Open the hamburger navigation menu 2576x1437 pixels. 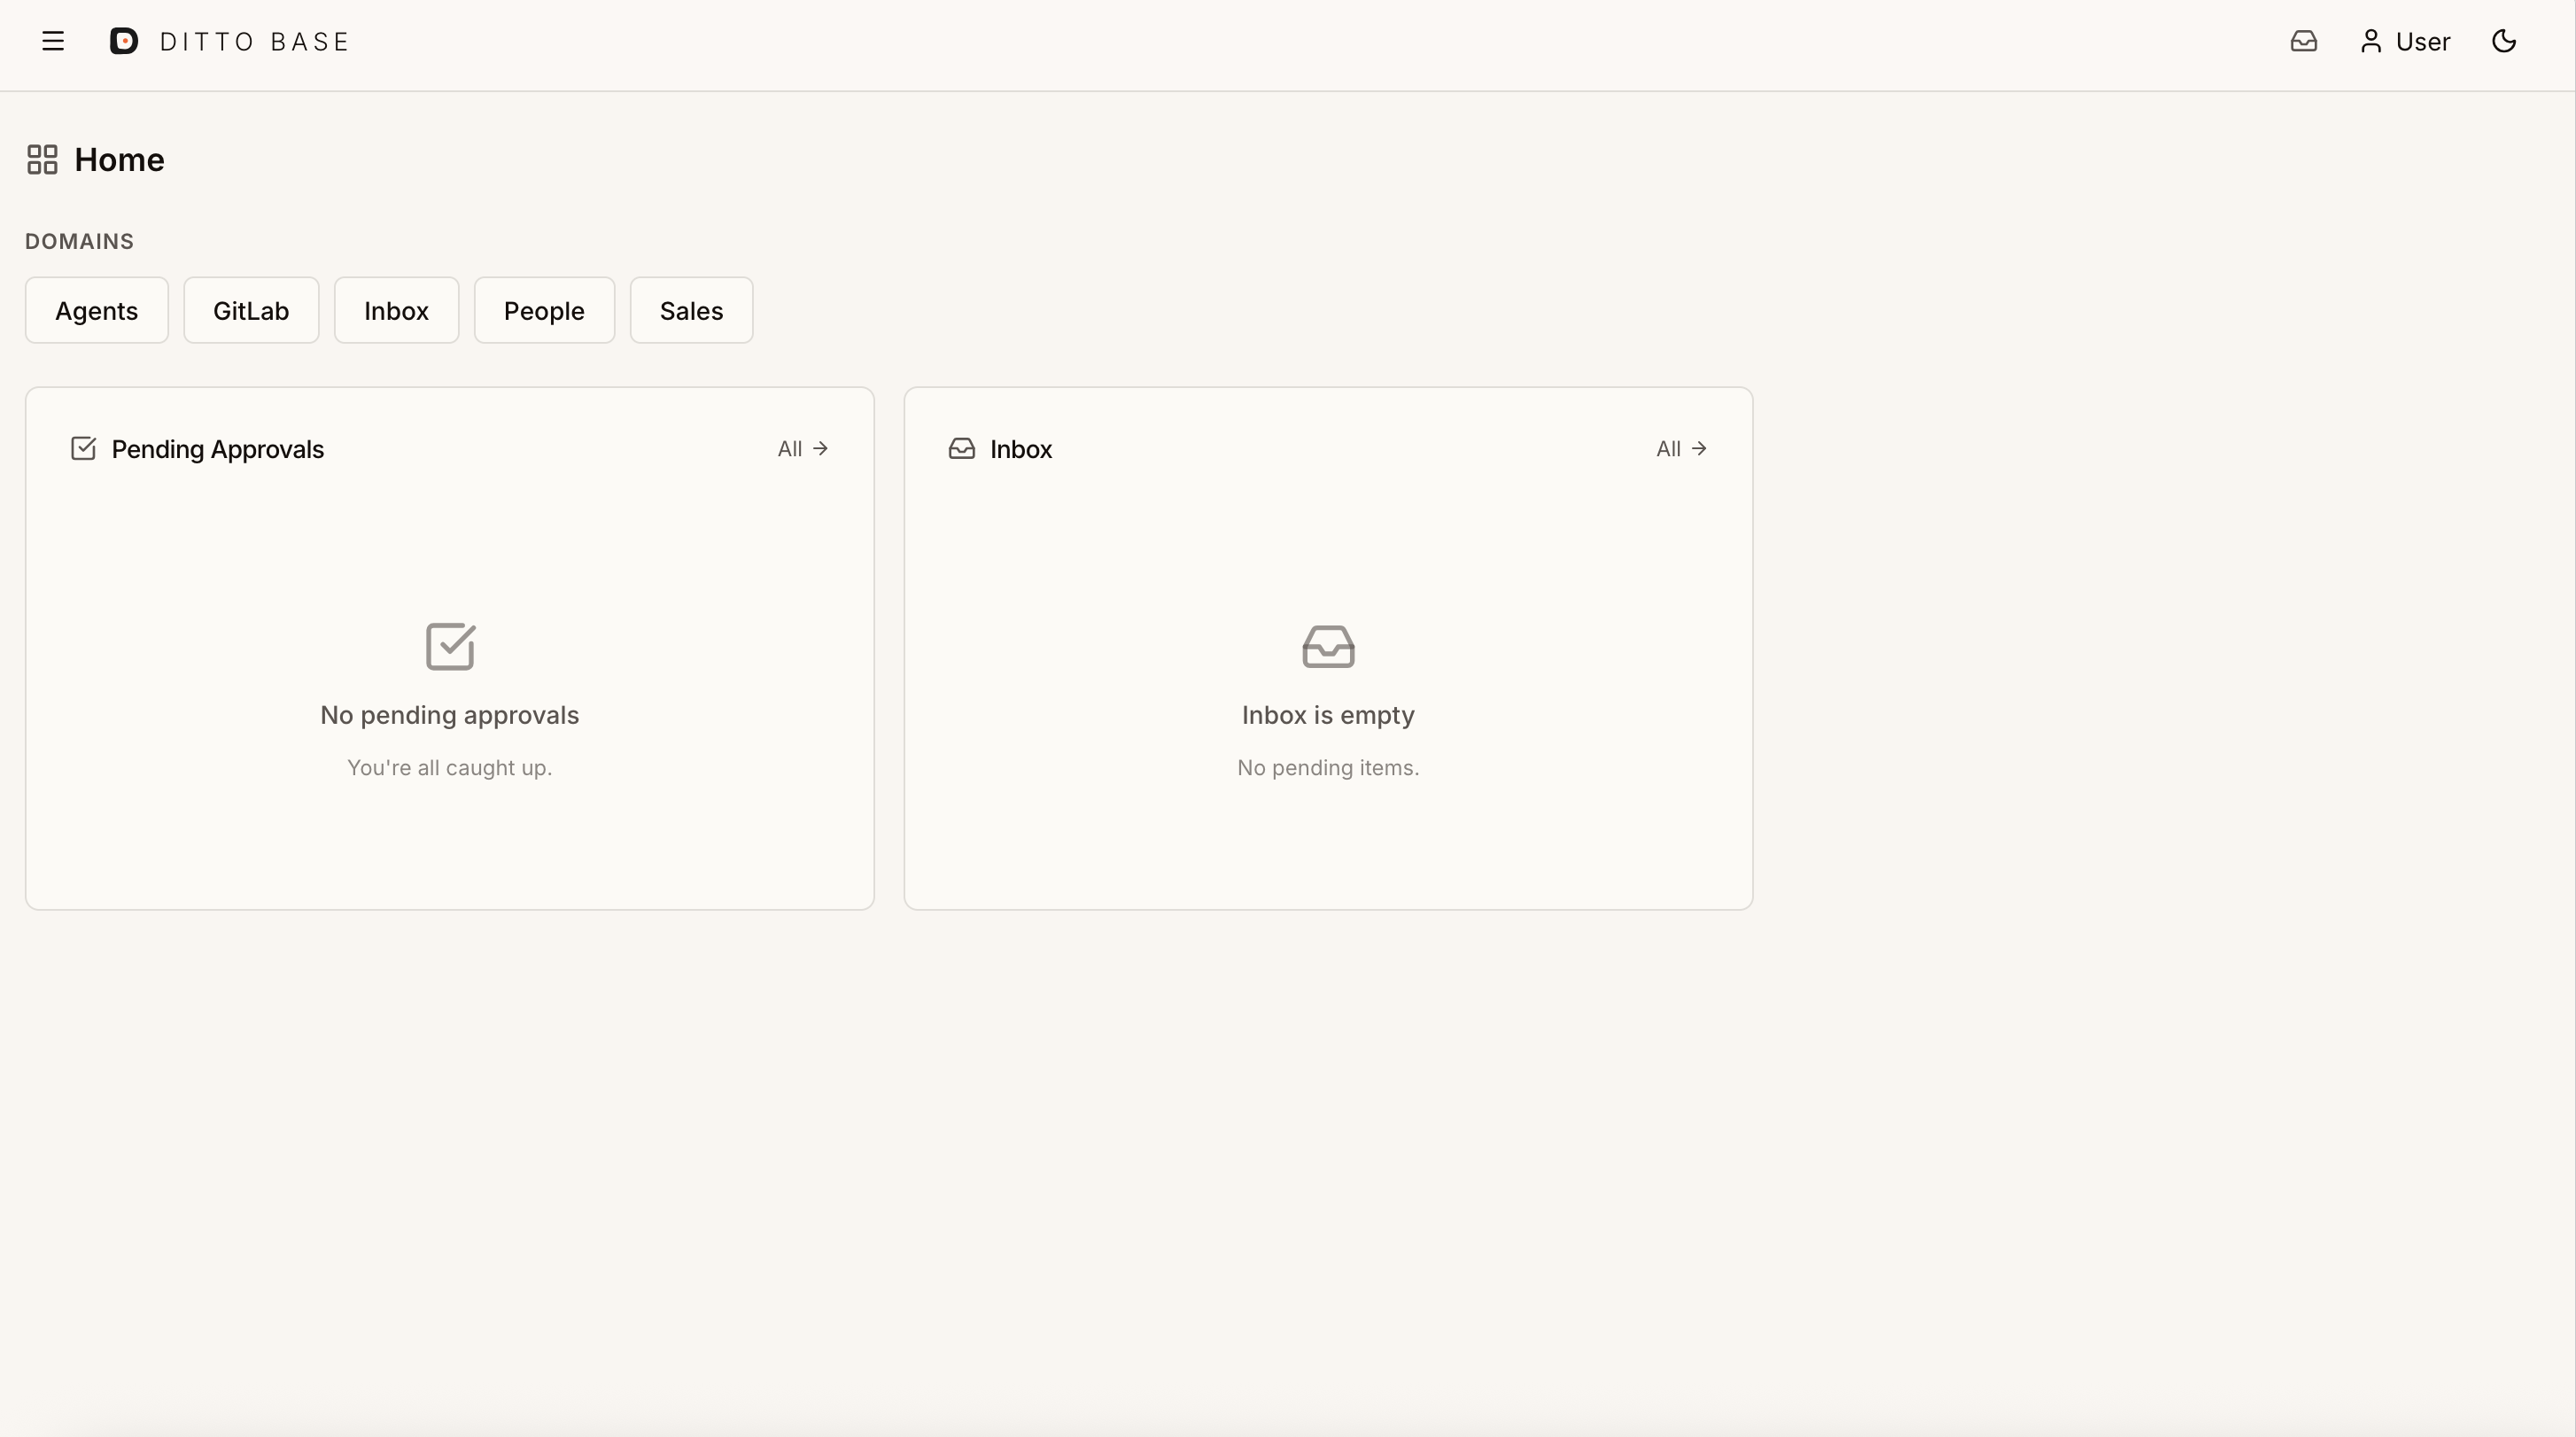point(53,41)
